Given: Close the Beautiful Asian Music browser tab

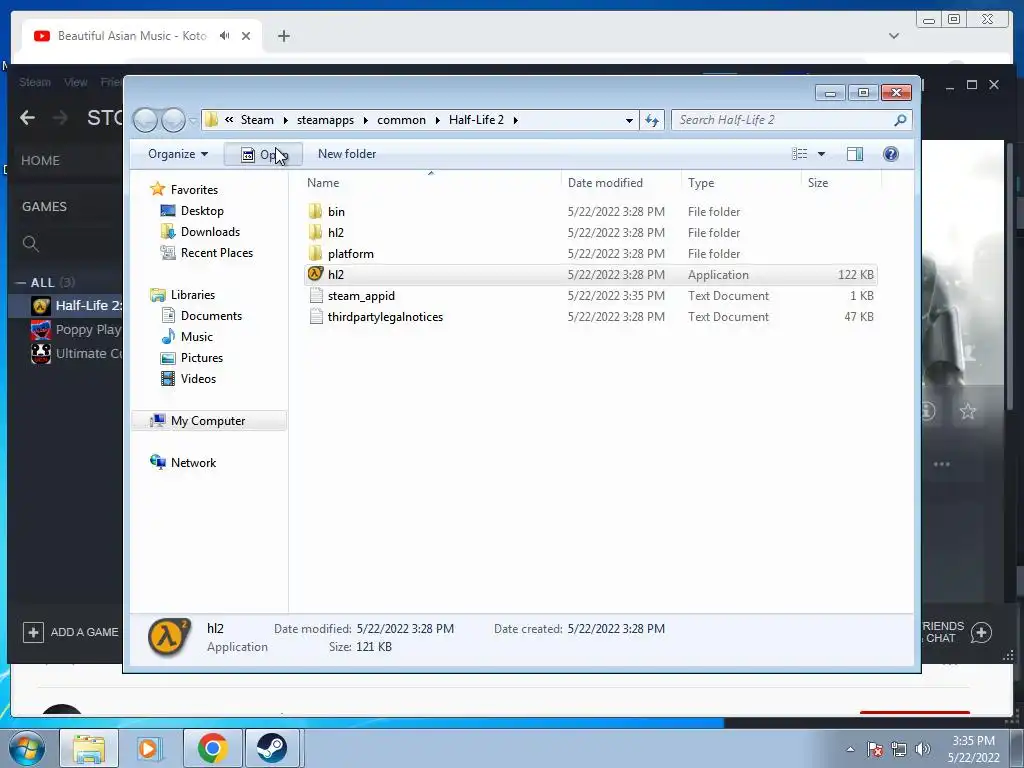Looking at the screenshot, I should pos(246,36).
